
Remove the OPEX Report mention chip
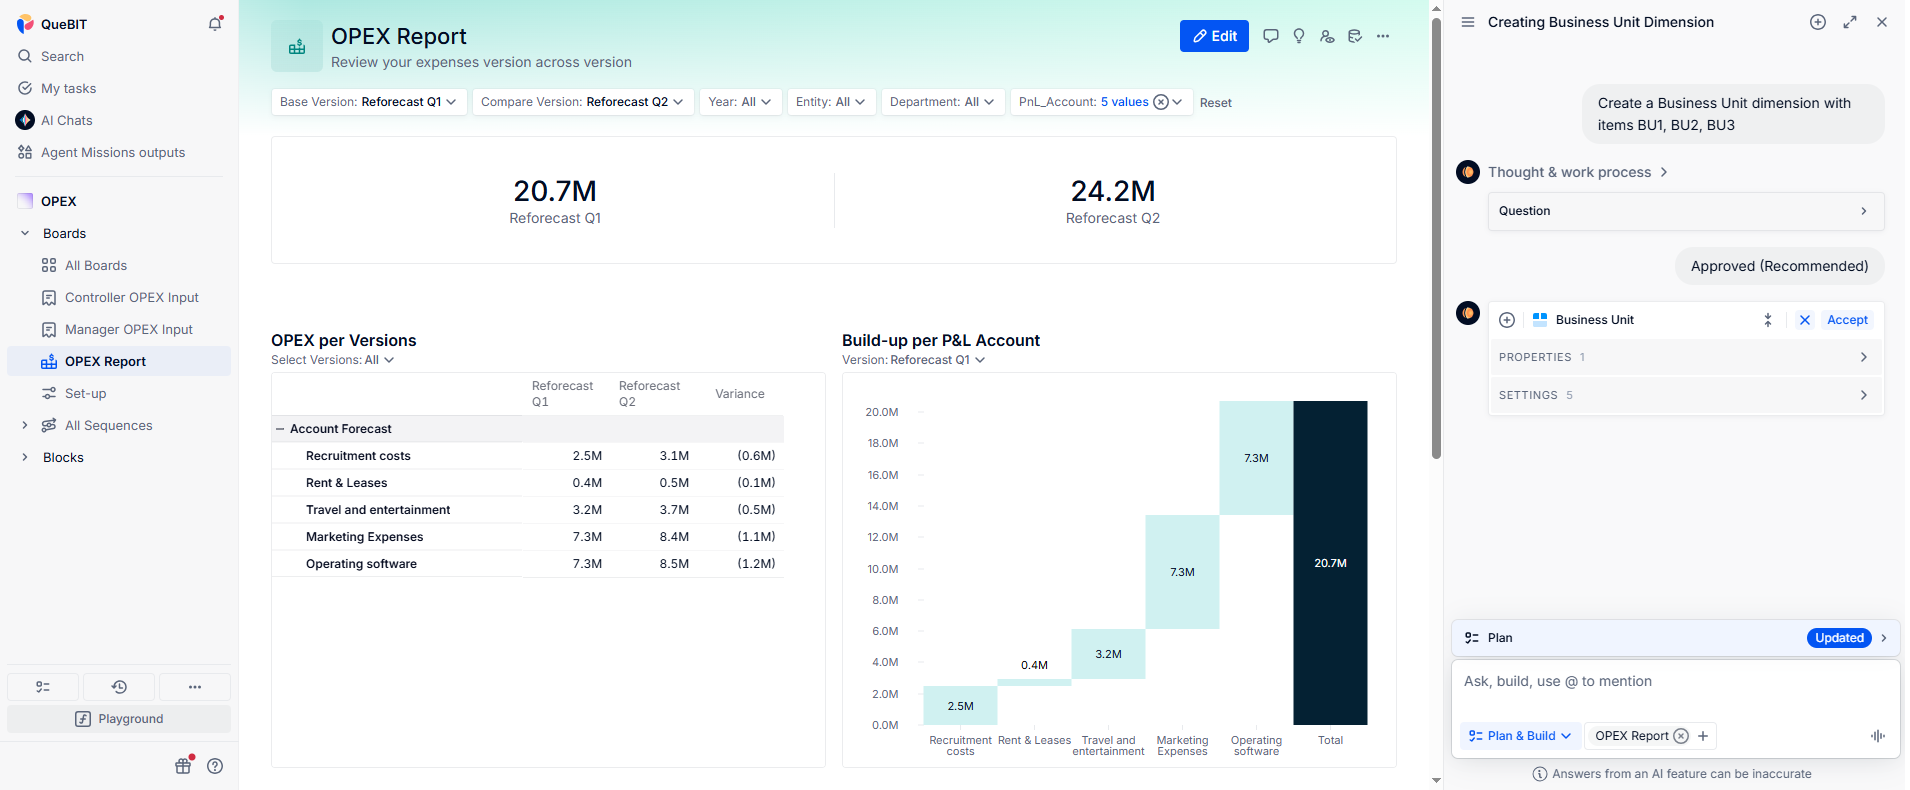click(1681, 736)
